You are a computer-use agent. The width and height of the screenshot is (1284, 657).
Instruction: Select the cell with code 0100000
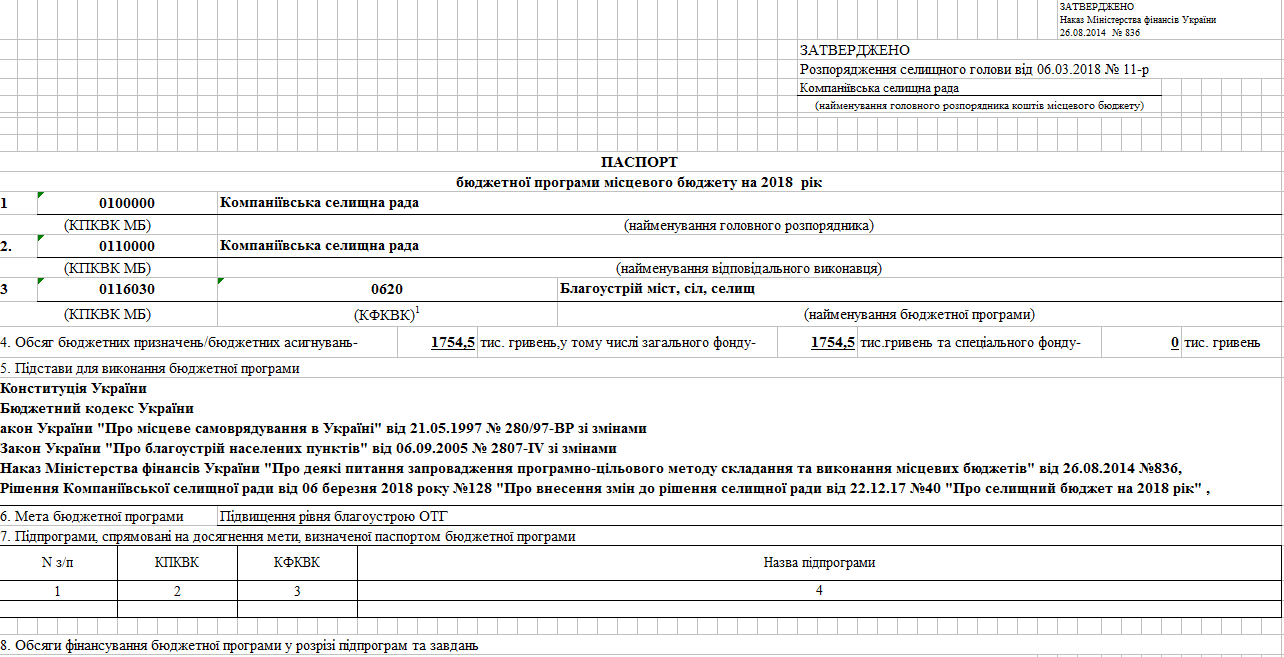coord(127,203)
